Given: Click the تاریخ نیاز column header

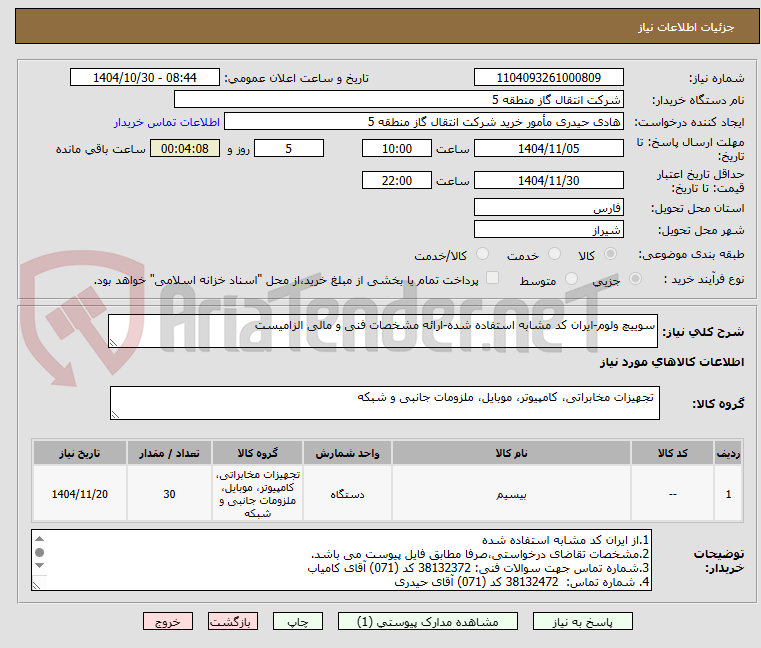Looking at the screenshot, I should (x=80, y=453).
